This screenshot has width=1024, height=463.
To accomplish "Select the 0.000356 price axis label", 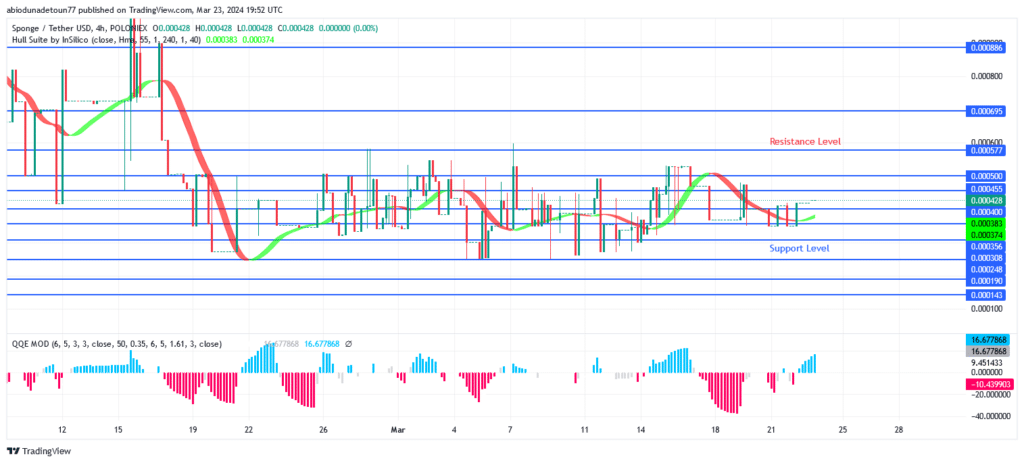I will 987,246.
